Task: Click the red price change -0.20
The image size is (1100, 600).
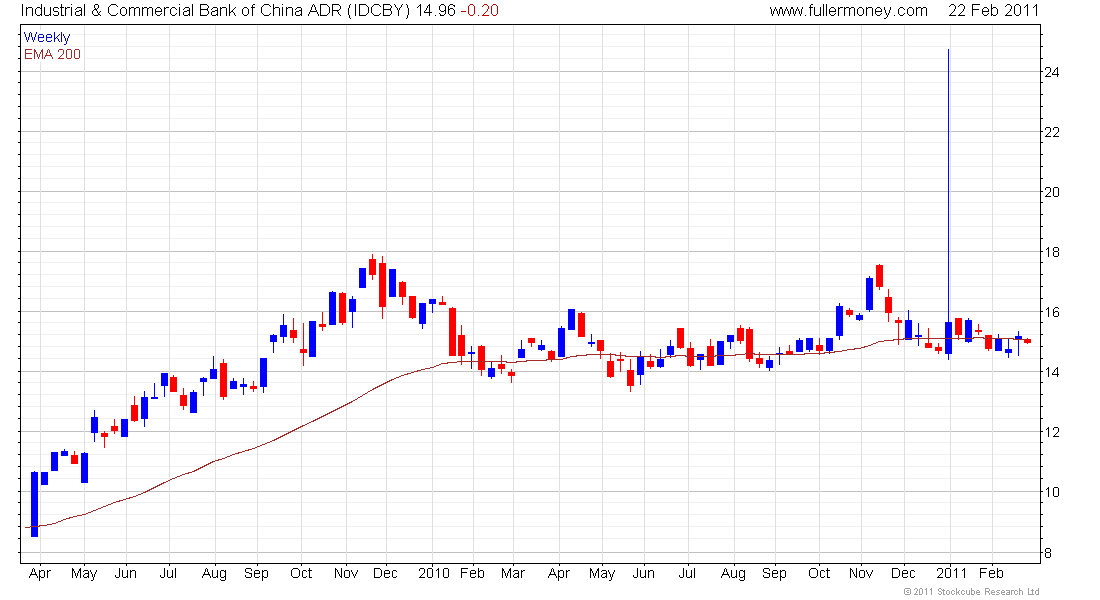Action: (x=480, y=11)
